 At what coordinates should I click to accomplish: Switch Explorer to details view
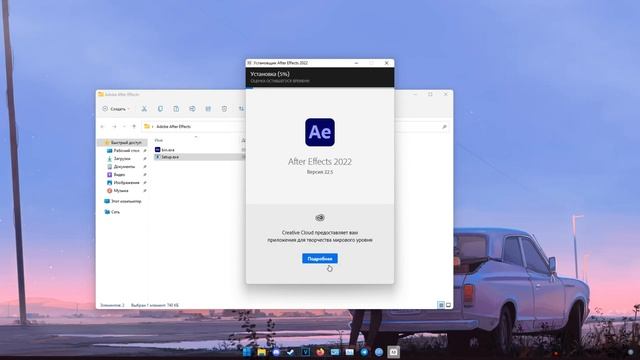[441, 305]
